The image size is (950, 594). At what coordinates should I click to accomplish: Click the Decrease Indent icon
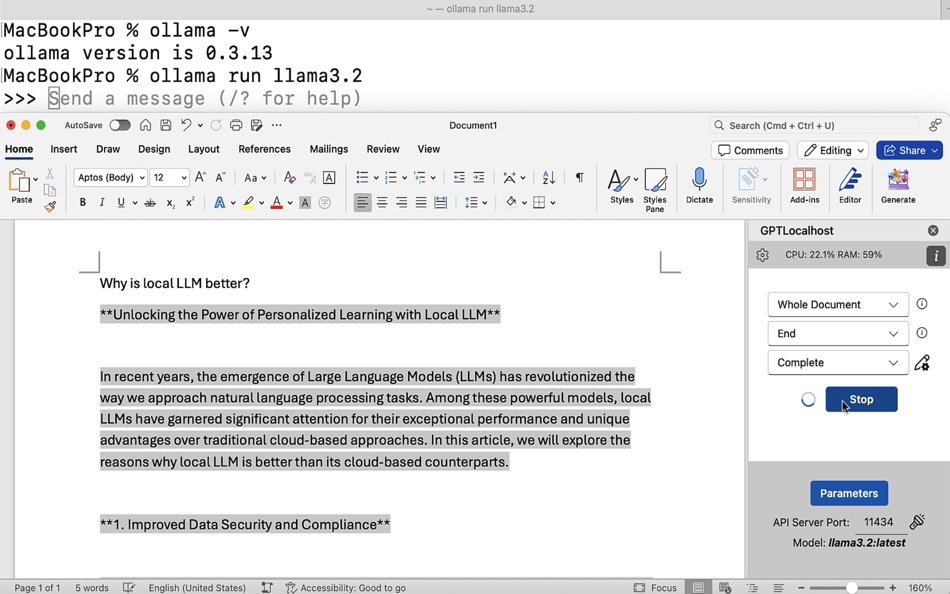coord(459,177)
